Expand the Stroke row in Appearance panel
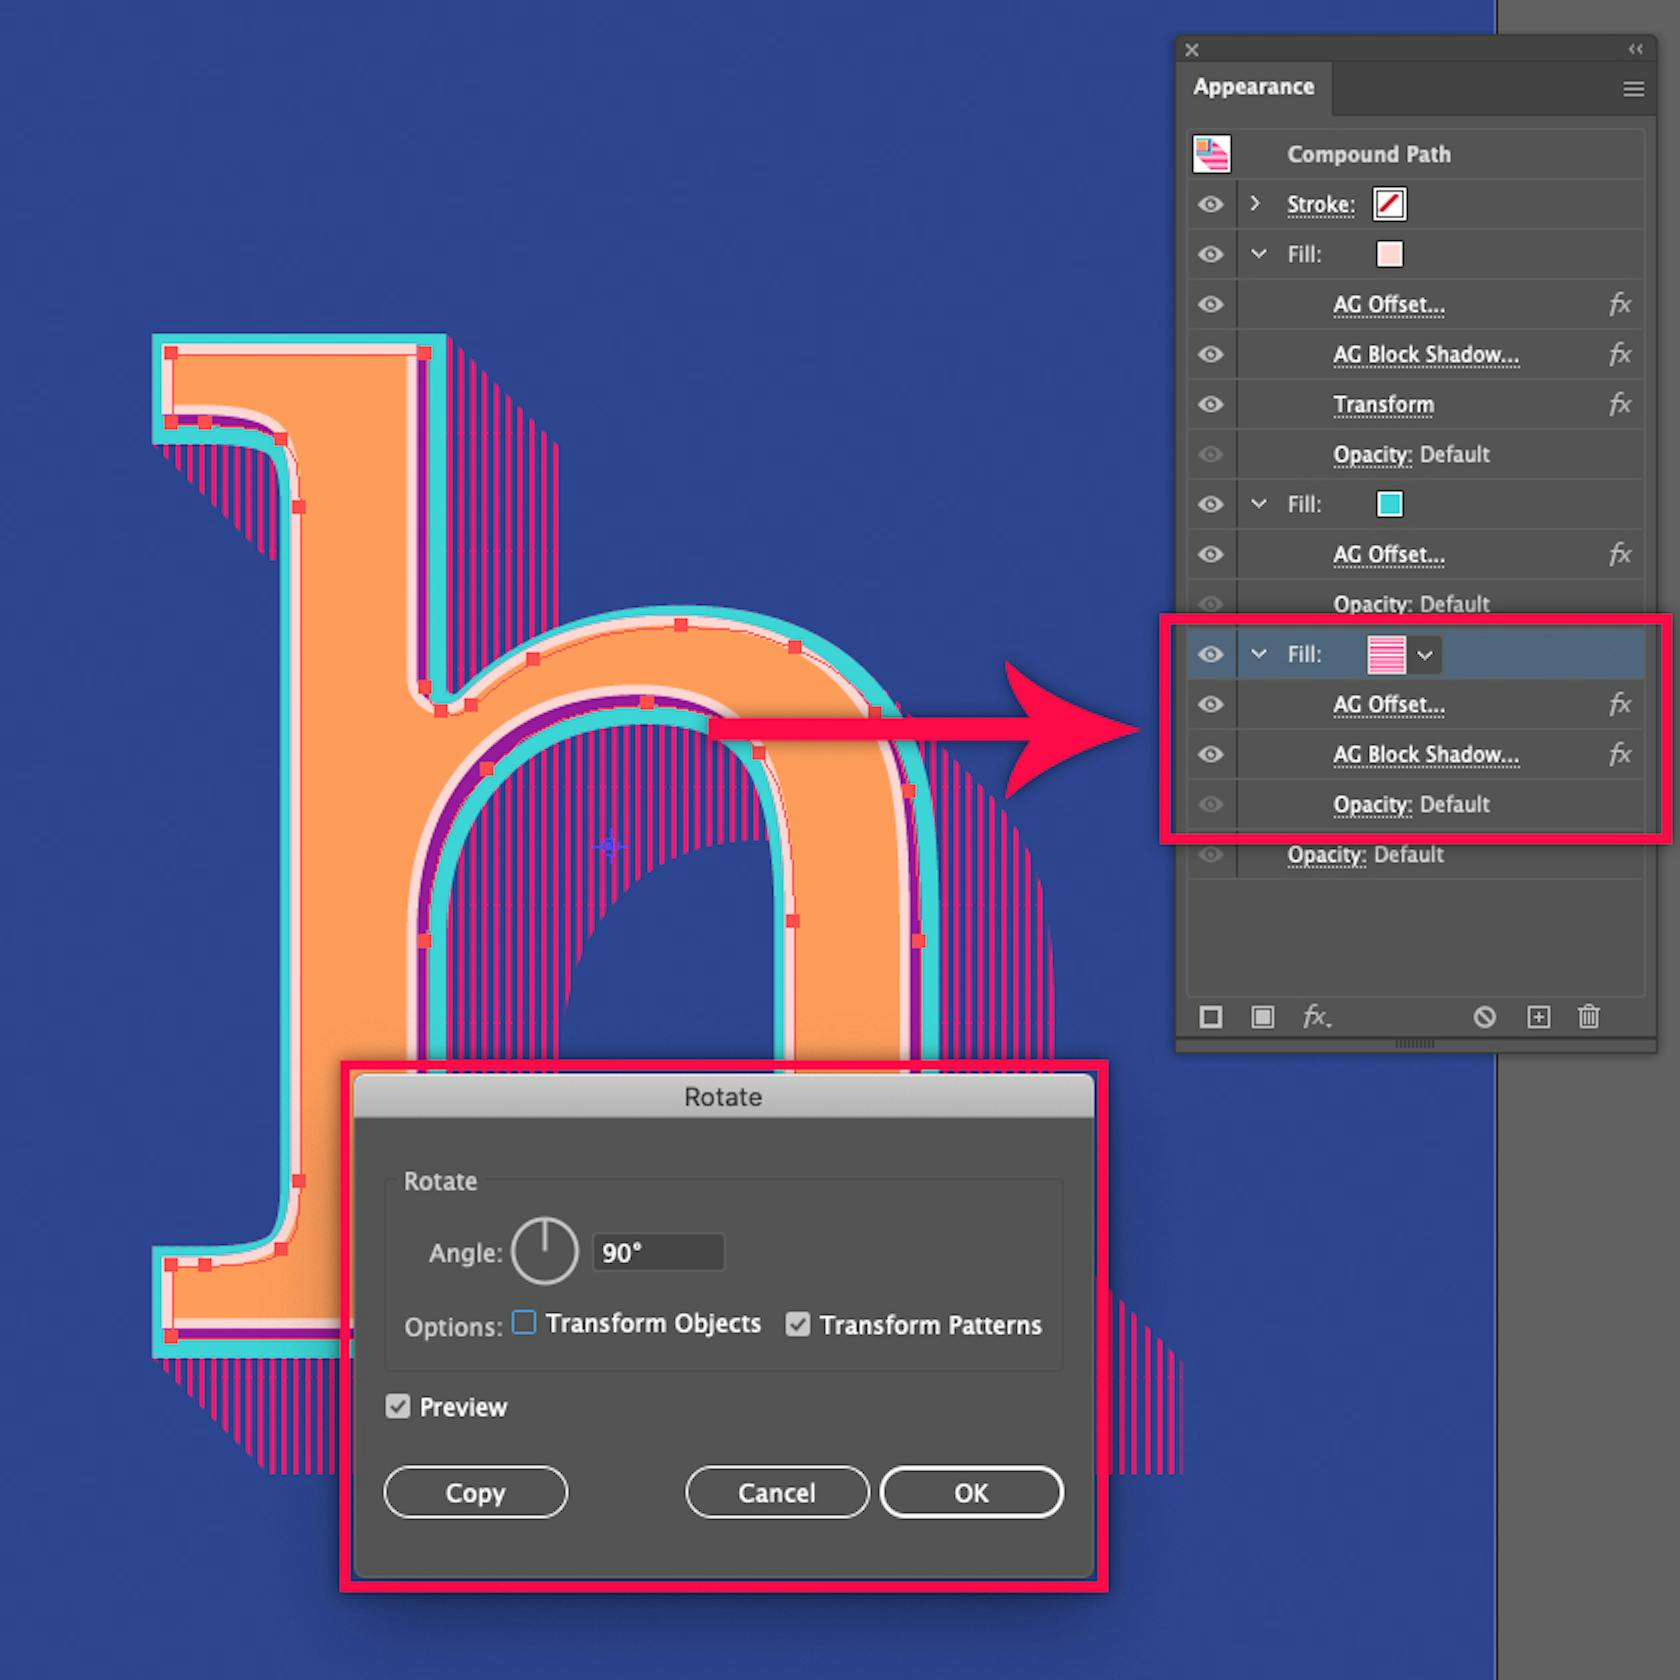The image size is (1680, 1680). click(x=1255, y=204)
